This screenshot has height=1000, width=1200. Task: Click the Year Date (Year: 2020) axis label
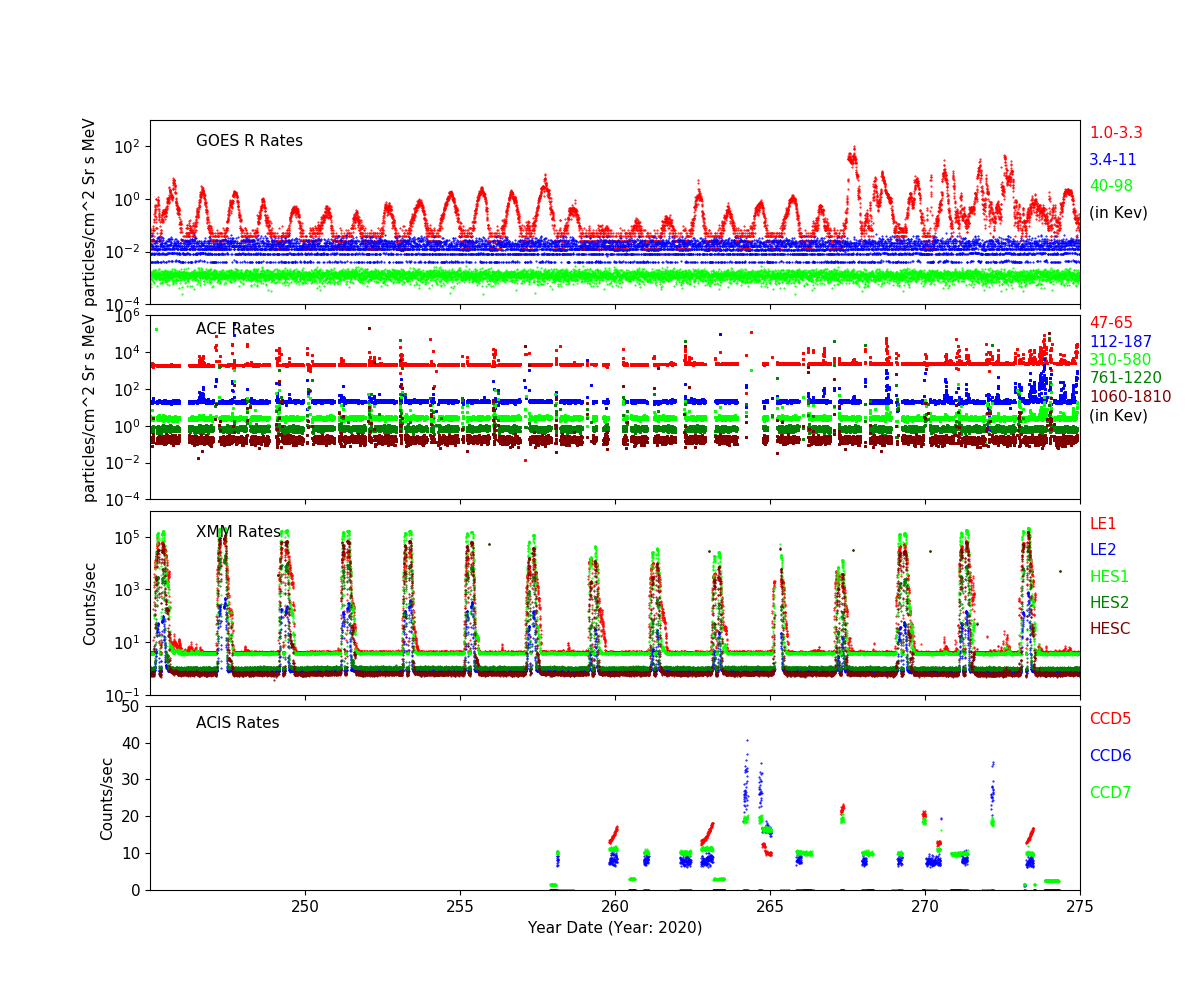(615, 928)
